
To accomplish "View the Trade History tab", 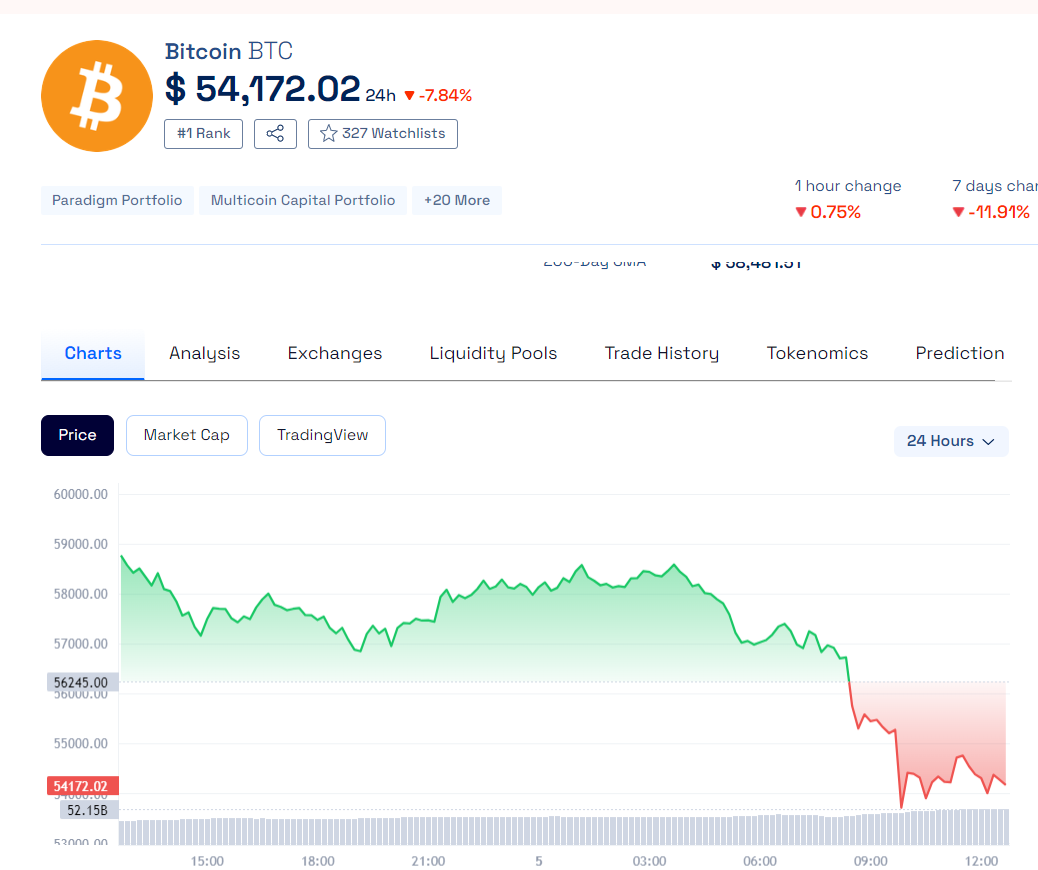I will point(661,352).
